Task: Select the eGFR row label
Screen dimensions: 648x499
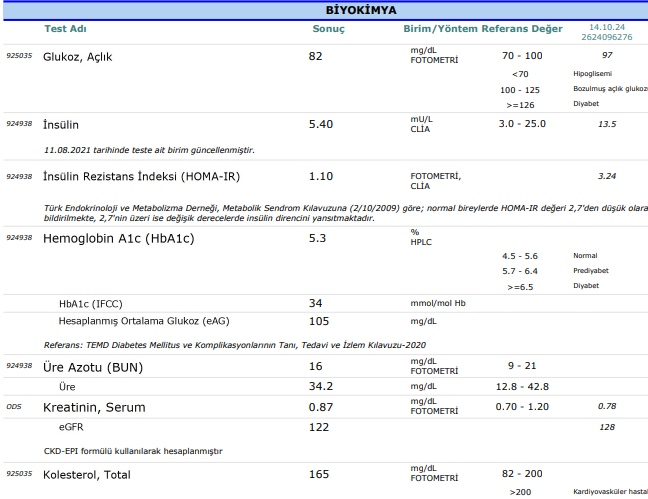Action: pyautogui.click(x=71, y=427)
